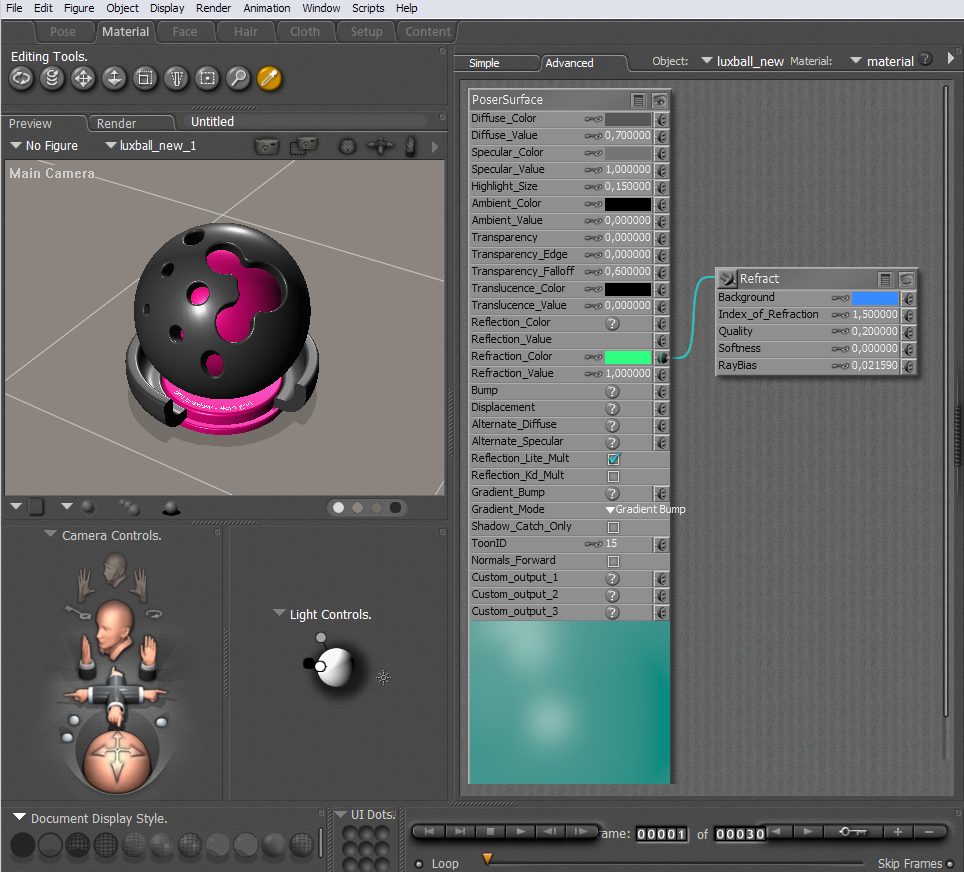Click the Edit Keyframes key icon
964x872 pixels.
pos(855,832)
